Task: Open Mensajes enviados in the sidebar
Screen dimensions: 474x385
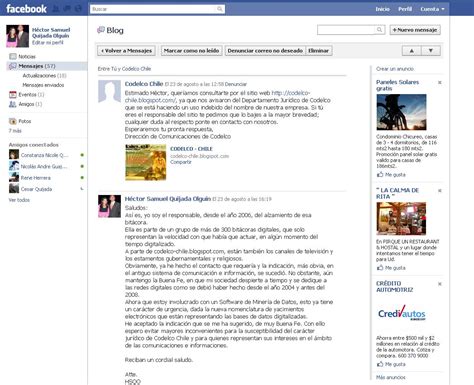Action: (x=43, y=85)
